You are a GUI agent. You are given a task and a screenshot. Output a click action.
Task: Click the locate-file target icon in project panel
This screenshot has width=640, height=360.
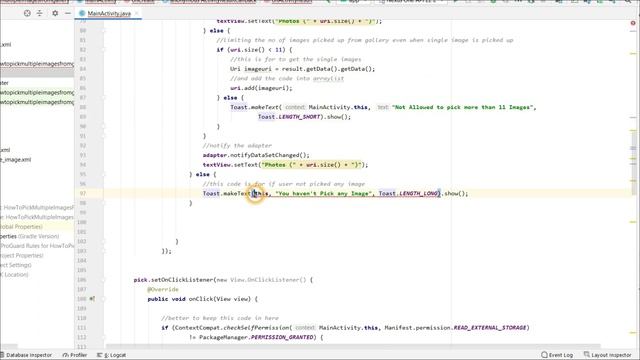(27, 13)
